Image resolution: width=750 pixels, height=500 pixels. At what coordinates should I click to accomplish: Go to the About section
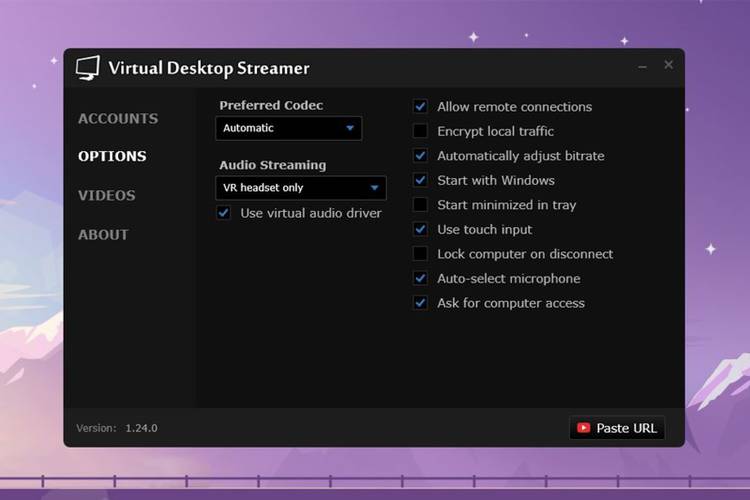tap(103, 234)
